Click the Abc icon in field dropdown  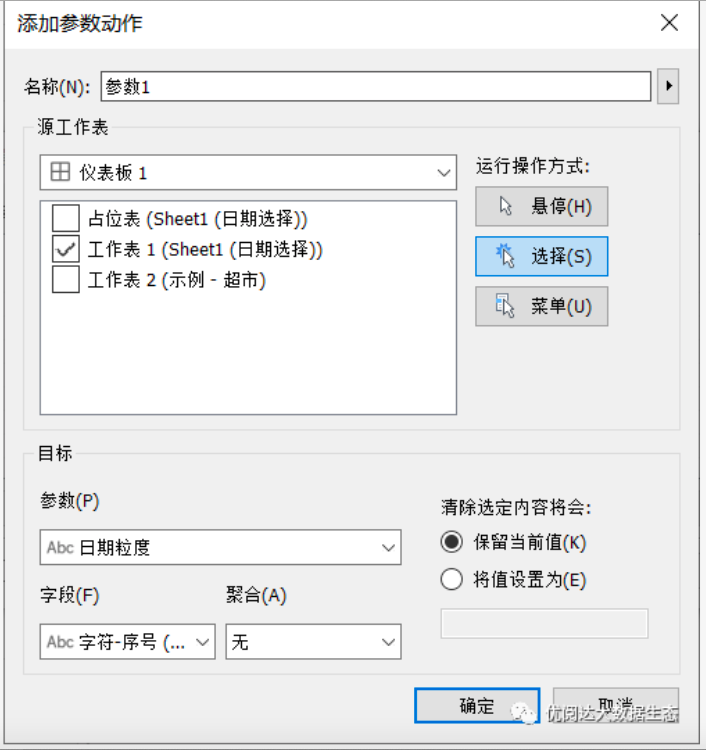pos(60,642)
